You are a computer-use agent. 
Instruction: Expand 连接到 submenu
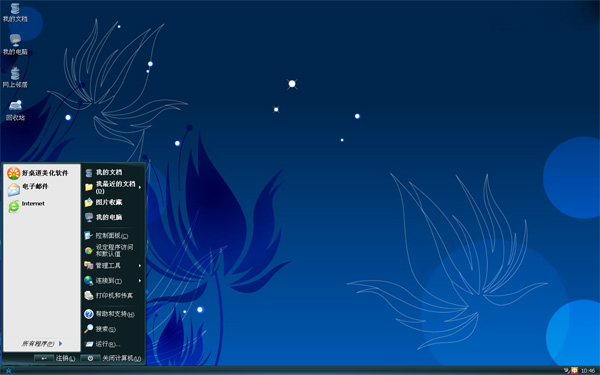[x=113, y=280]
